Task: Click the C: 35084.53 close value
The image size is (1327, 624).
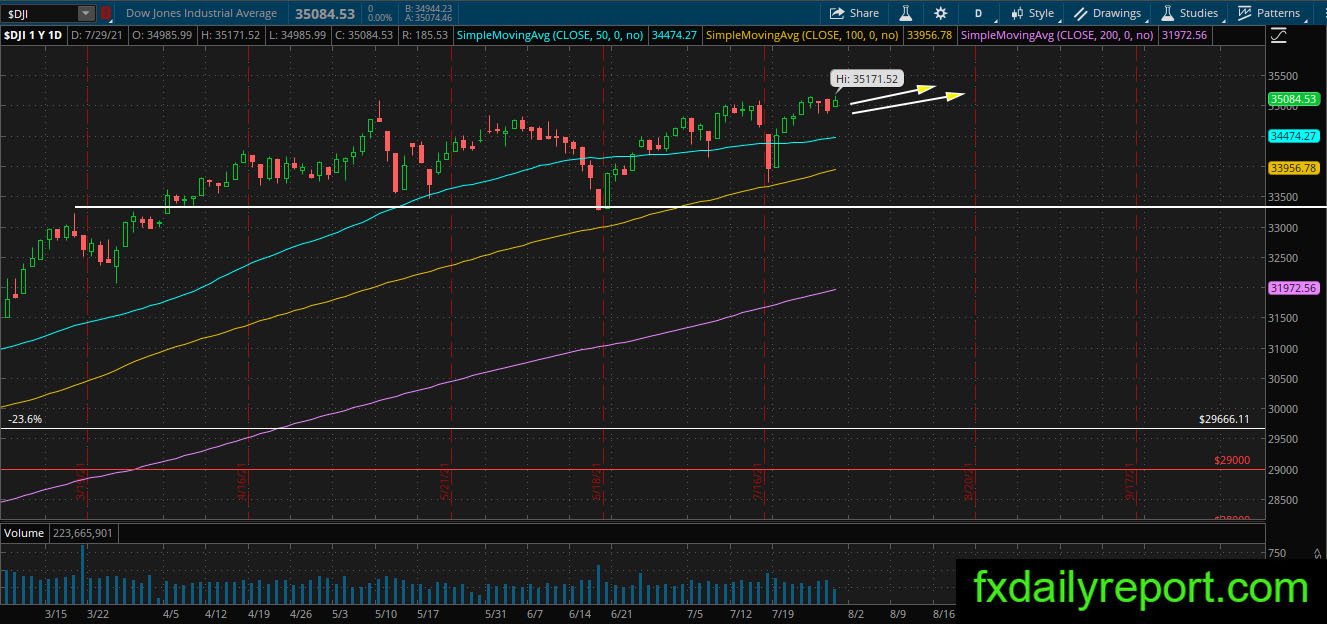Action: tap(363, 35)
